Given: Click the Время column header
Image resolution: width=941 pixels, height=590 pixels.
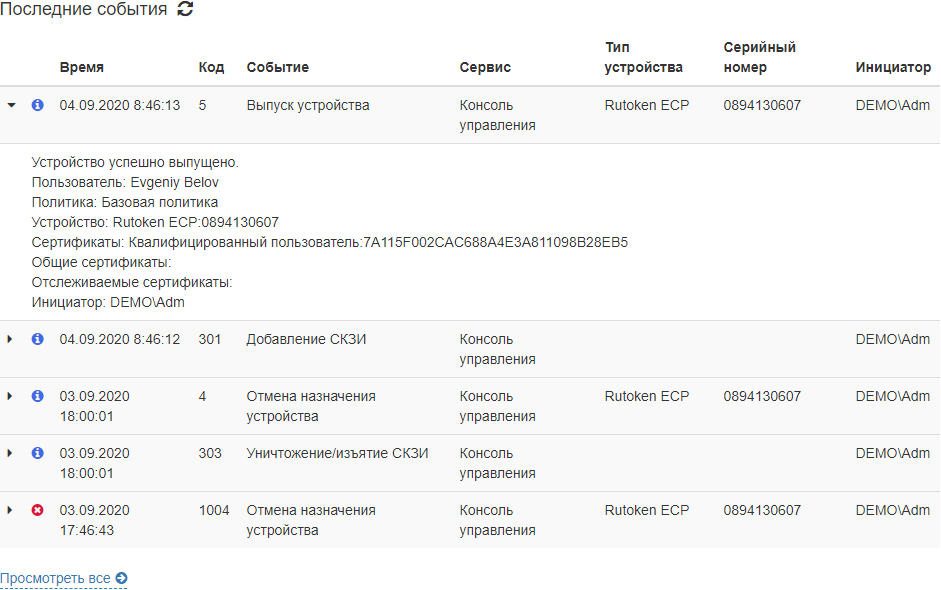Looking at the screenshot, I should click(81, 68).
